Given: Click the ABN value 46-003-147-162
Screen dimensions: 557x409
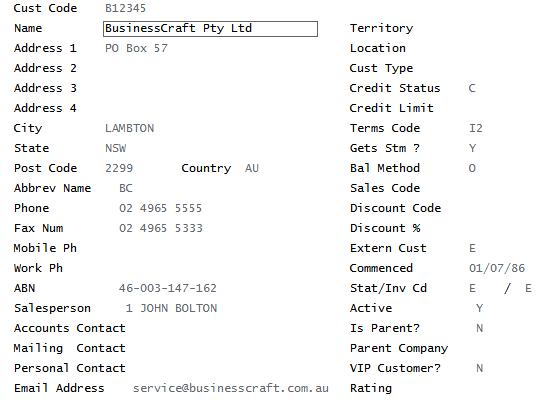Looking at the screenshot, I should 168,288.
